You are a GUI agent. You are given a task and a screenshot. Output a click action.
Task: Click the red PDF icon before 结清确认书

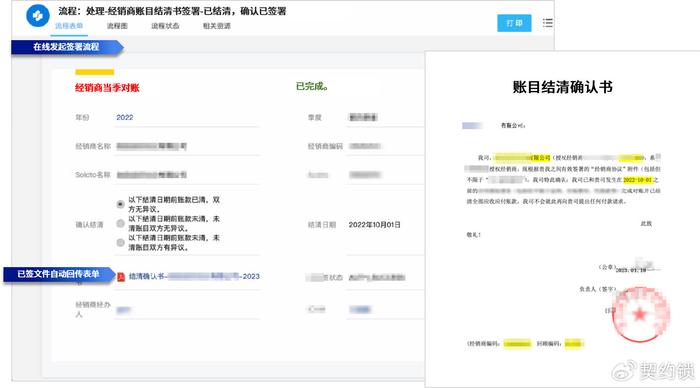point(121,277)
